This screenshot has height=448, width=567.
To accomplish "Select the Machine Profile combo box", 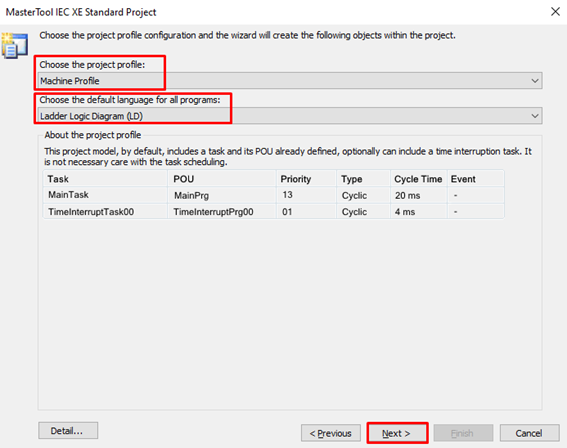I will coord(290,81).
